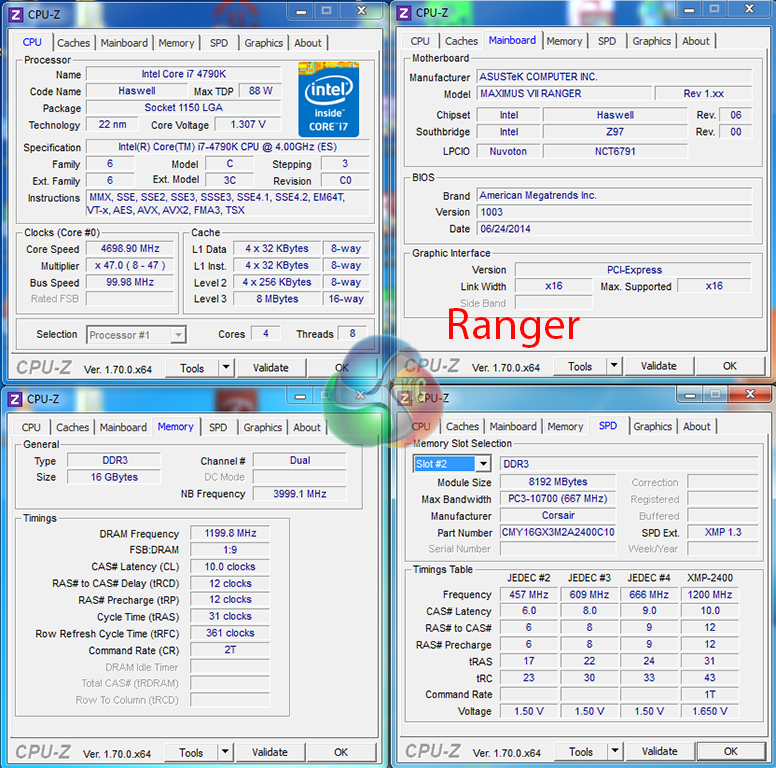Open the Processor #1 selection dropdown
776x768 pixels.
click(136, 335)
